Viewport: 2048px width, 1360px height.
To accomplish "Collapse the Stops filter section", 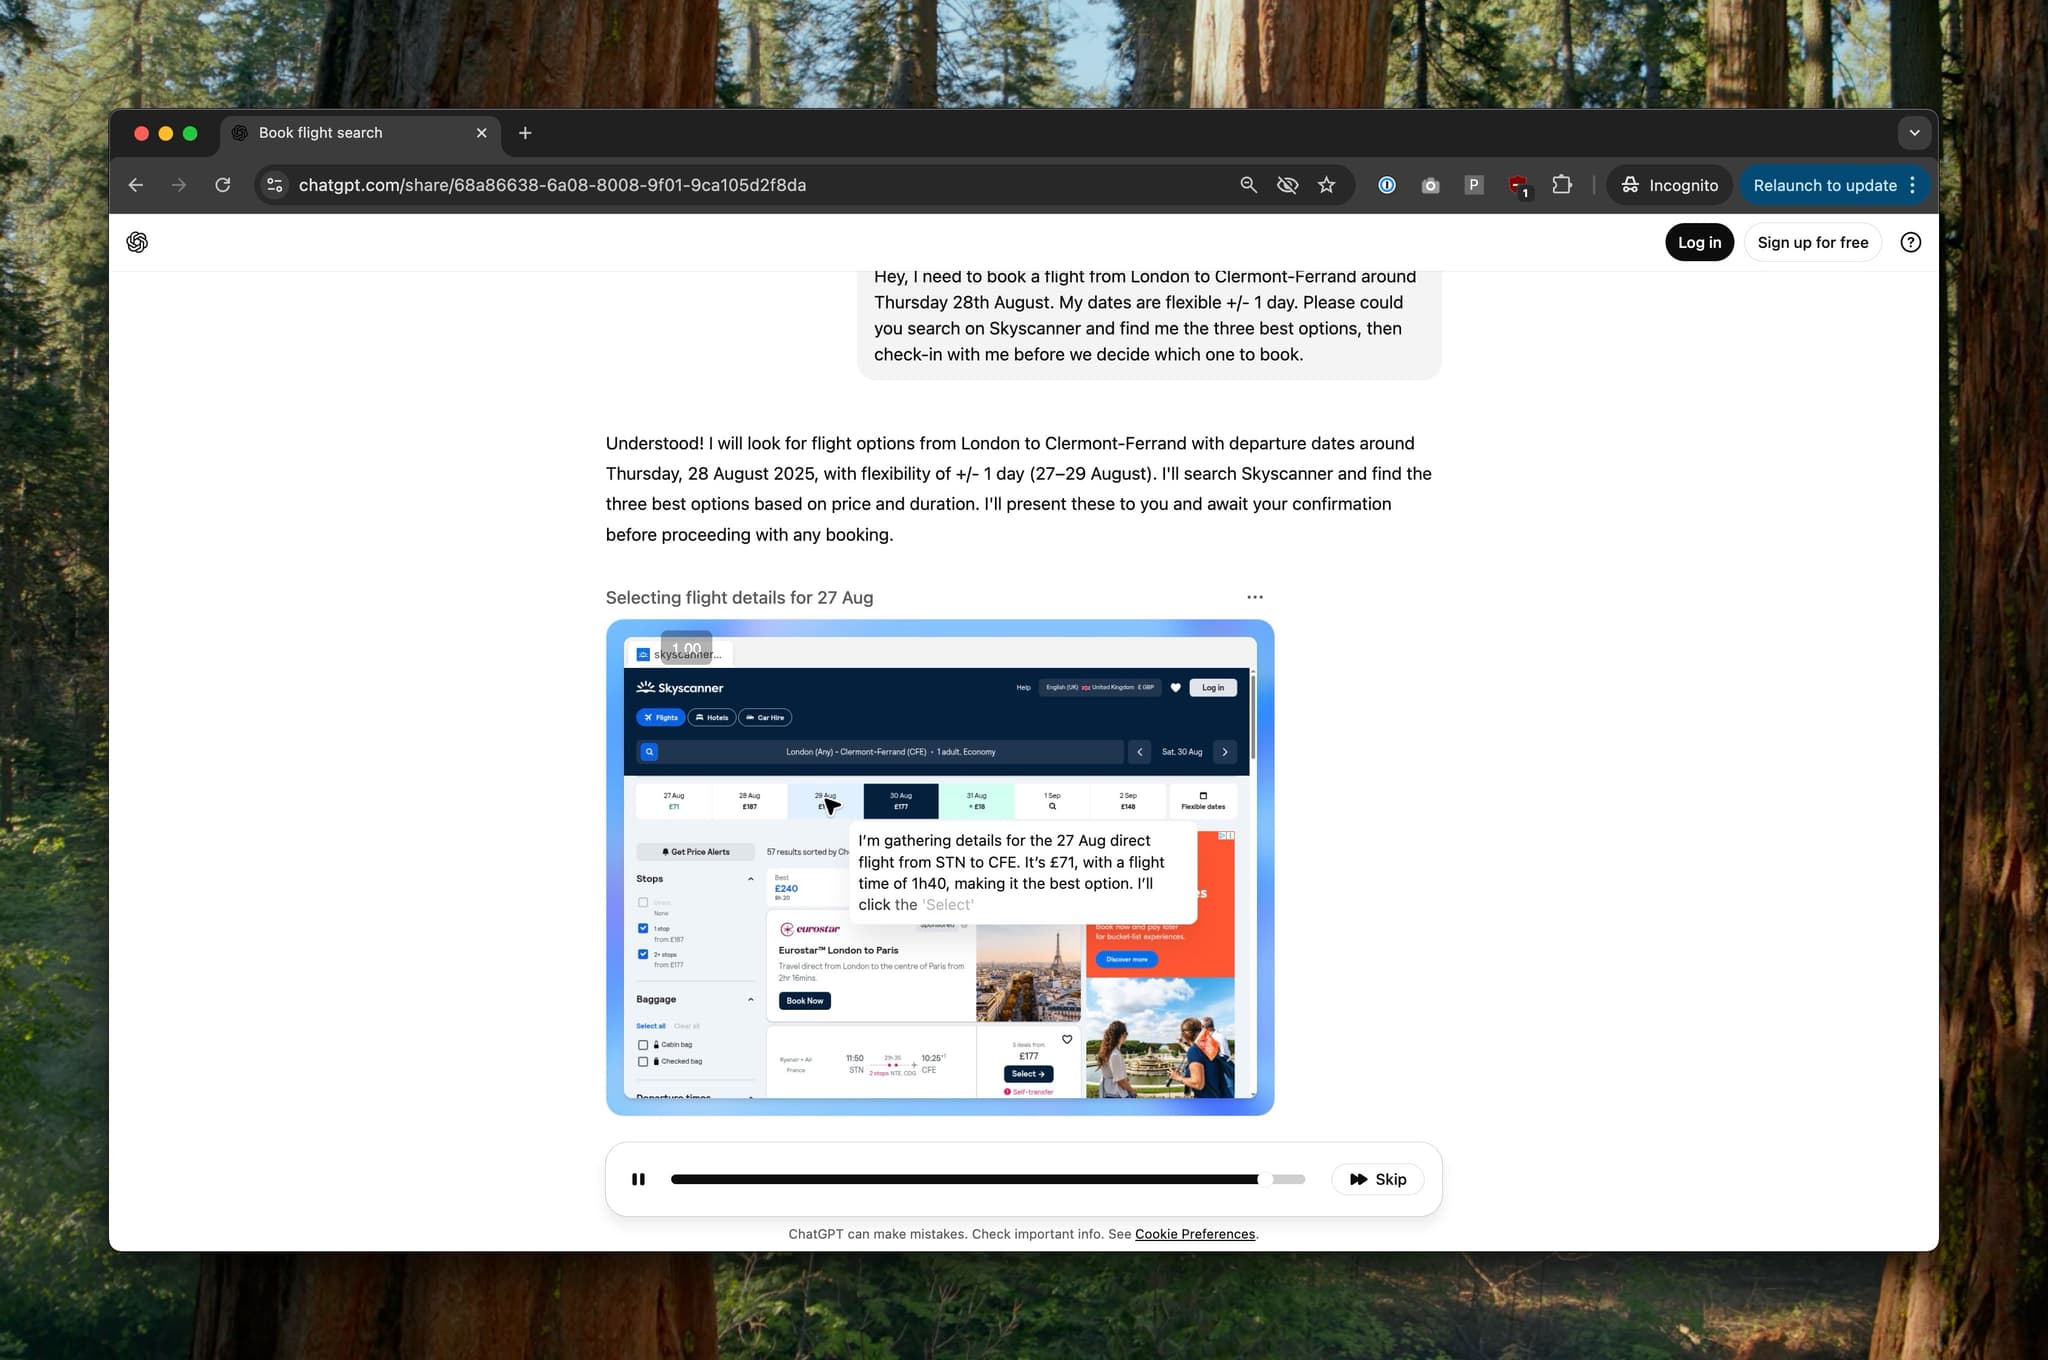I will point(750,879).
